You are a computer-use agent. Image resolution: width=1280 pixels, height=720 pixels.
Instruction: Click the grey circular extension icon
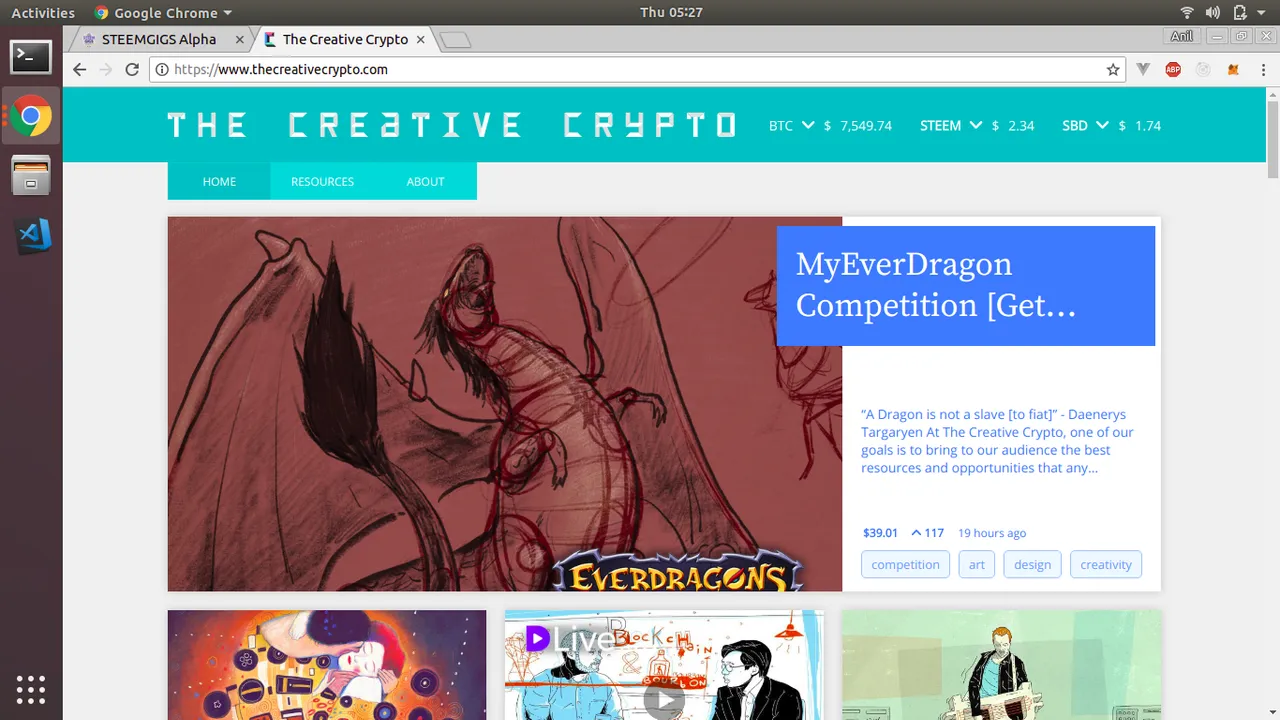coord(1203,70)
